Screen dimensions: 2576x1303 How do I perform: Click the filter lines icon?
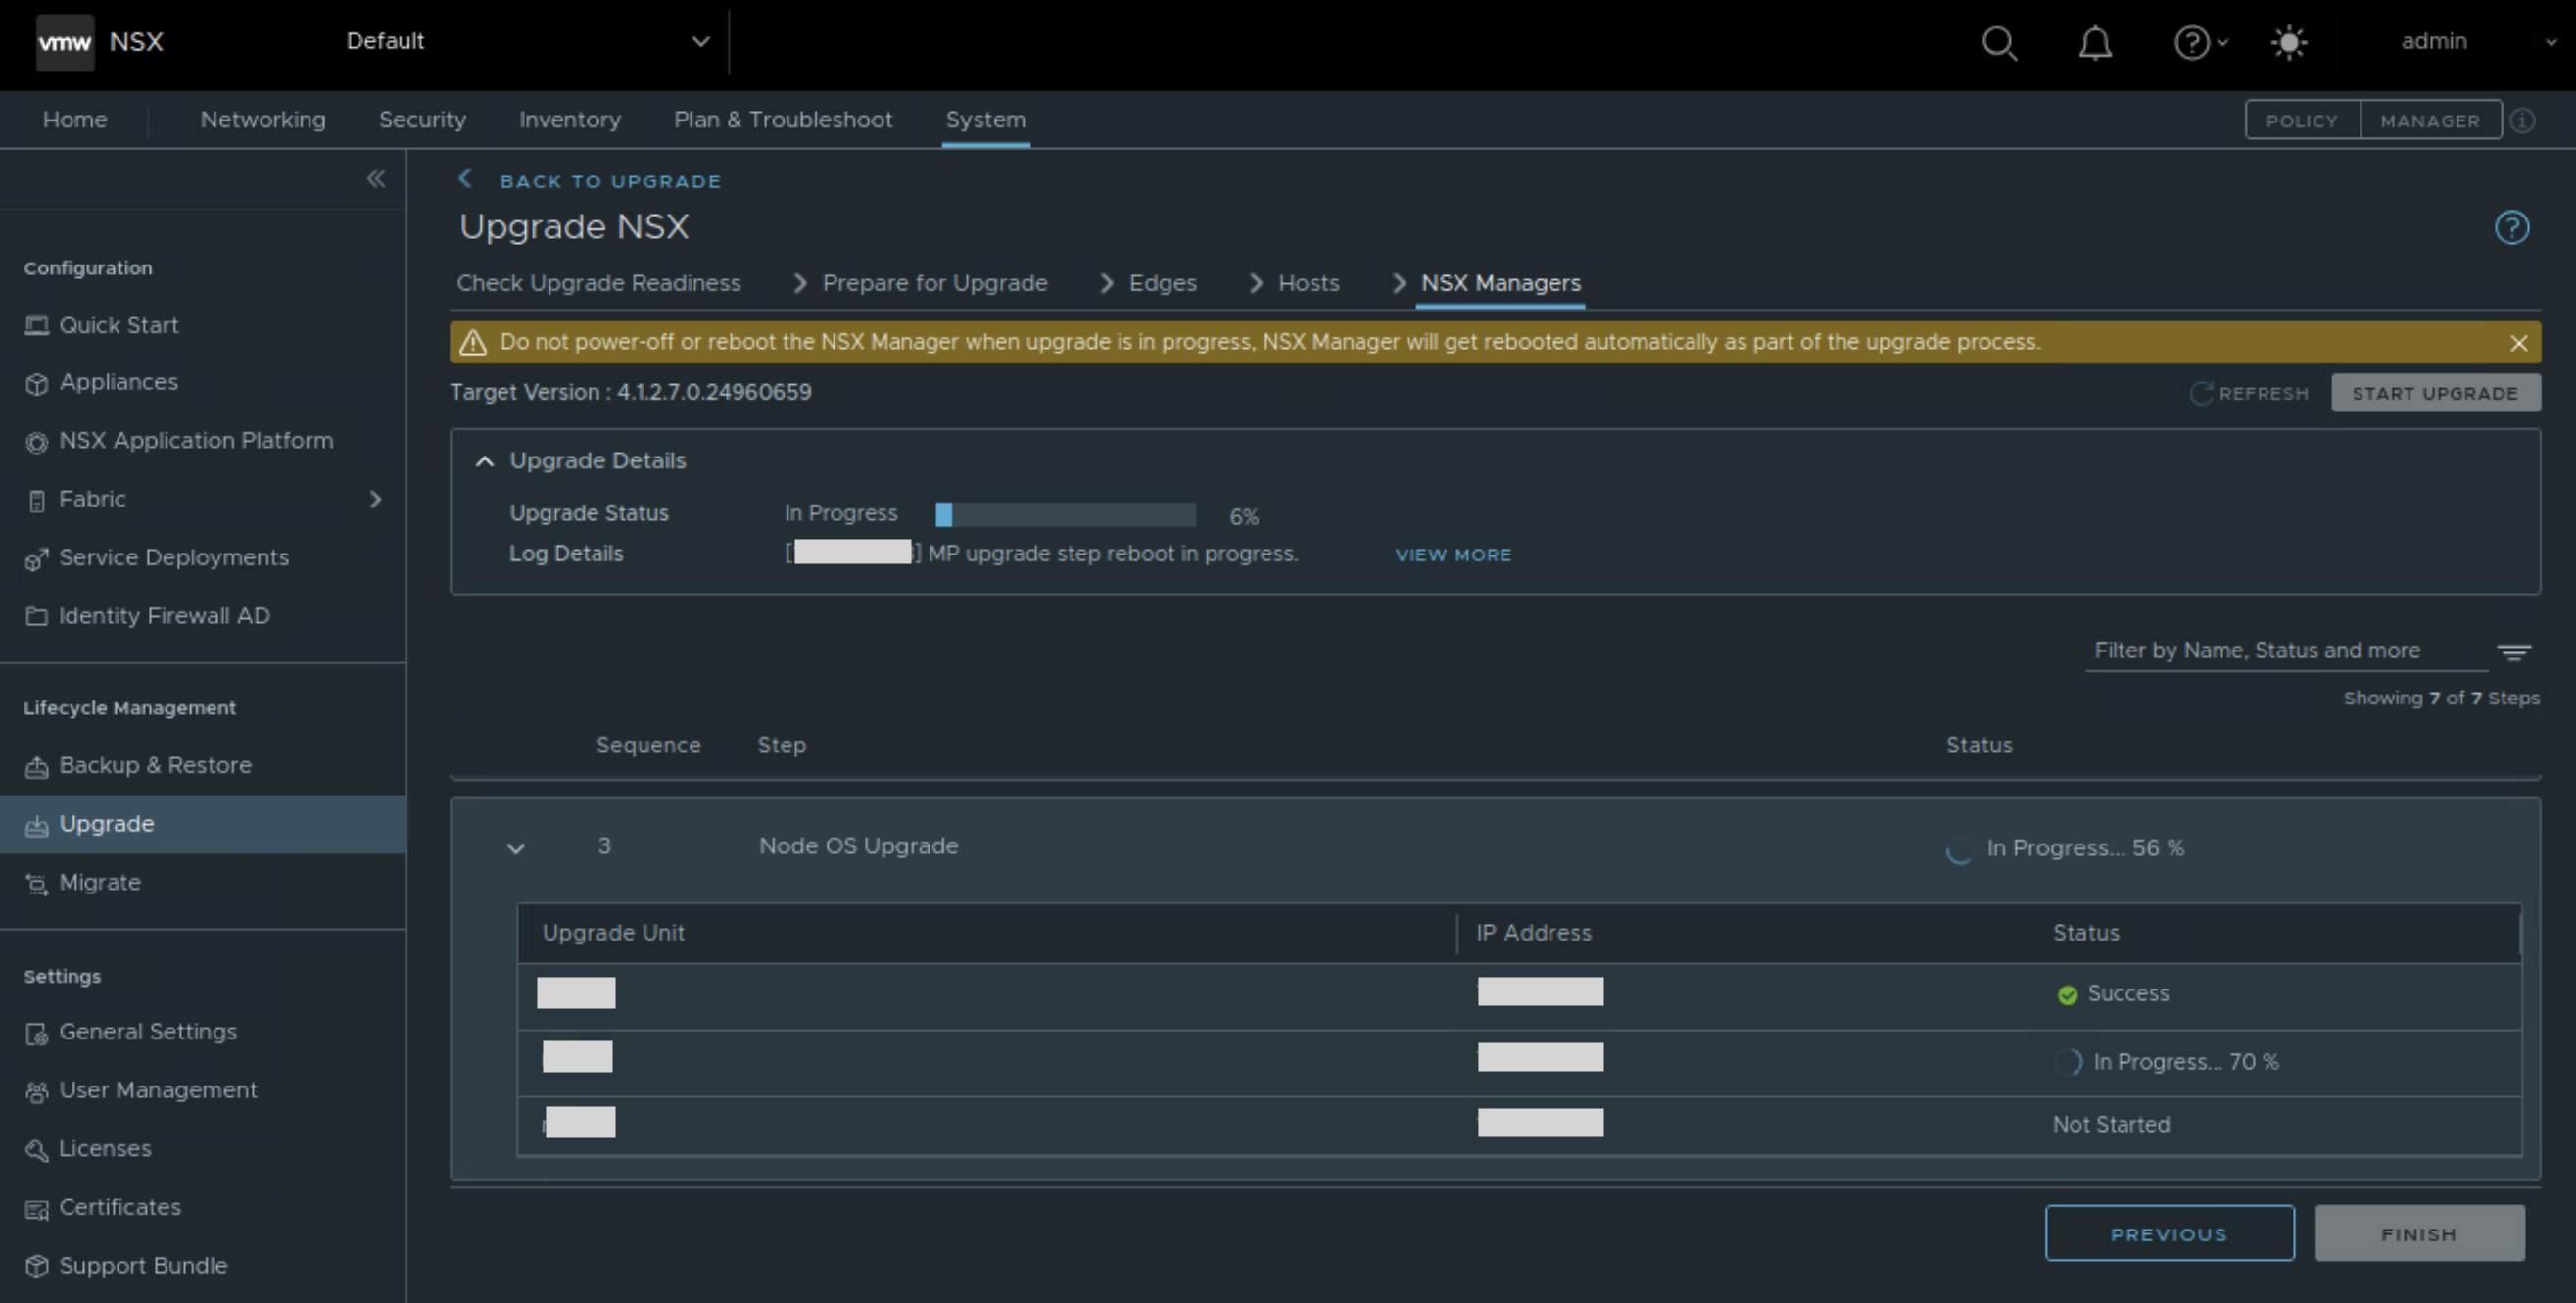tap(2514, 652)
